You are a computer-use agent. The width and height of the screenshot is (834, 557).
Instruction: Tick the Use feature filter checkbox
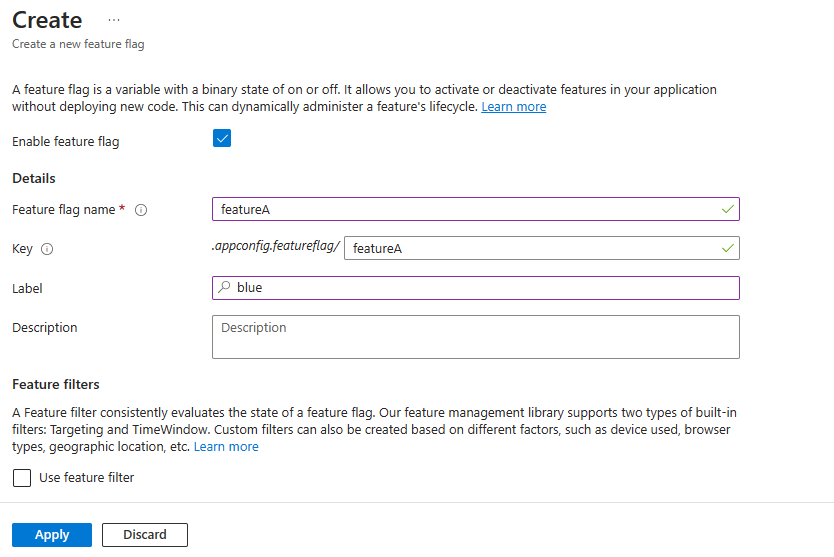[x=22, y=478]
